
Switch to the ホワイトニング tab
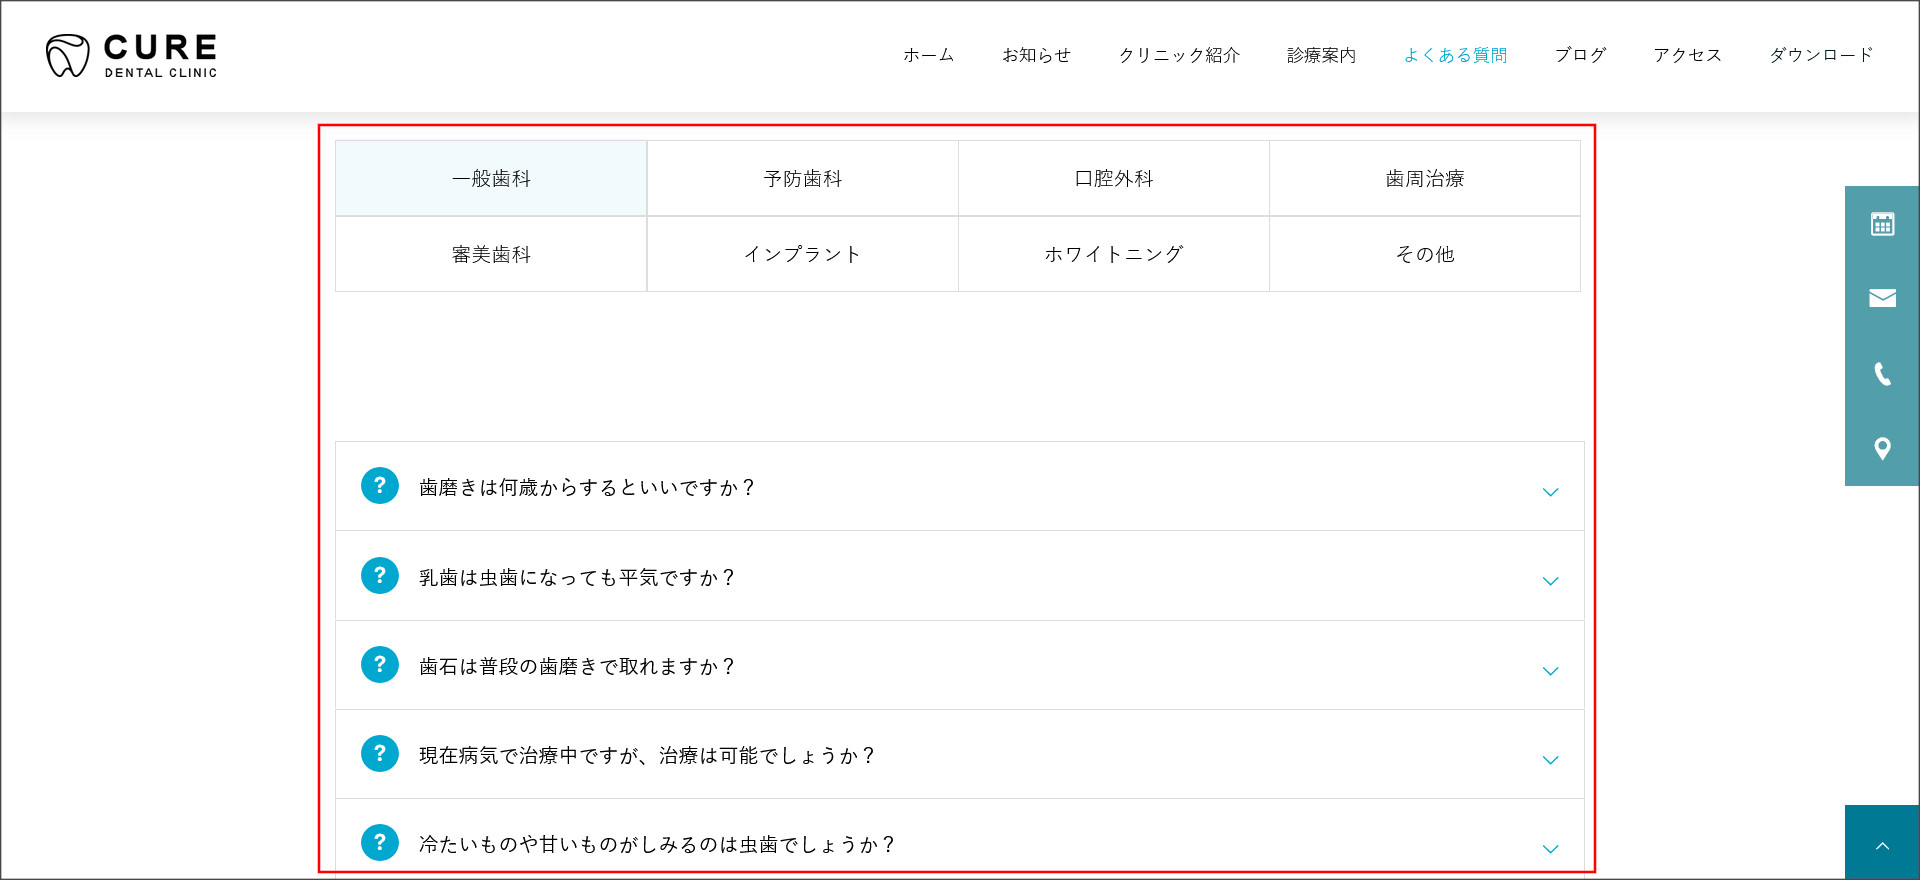coord(1113,255)
